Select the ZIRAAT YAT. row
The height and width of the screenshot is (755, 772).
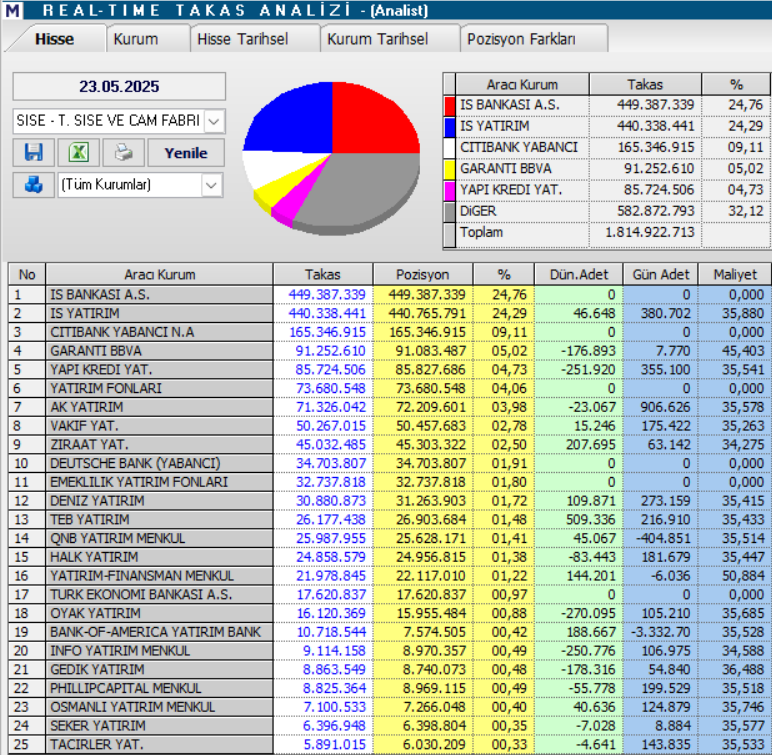coord(389,445)
